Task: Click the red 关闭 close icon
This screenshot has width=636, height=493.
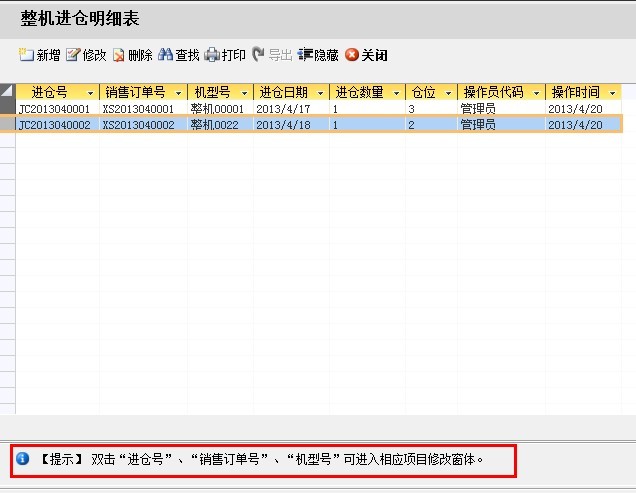Action: (x=352, y=54)
